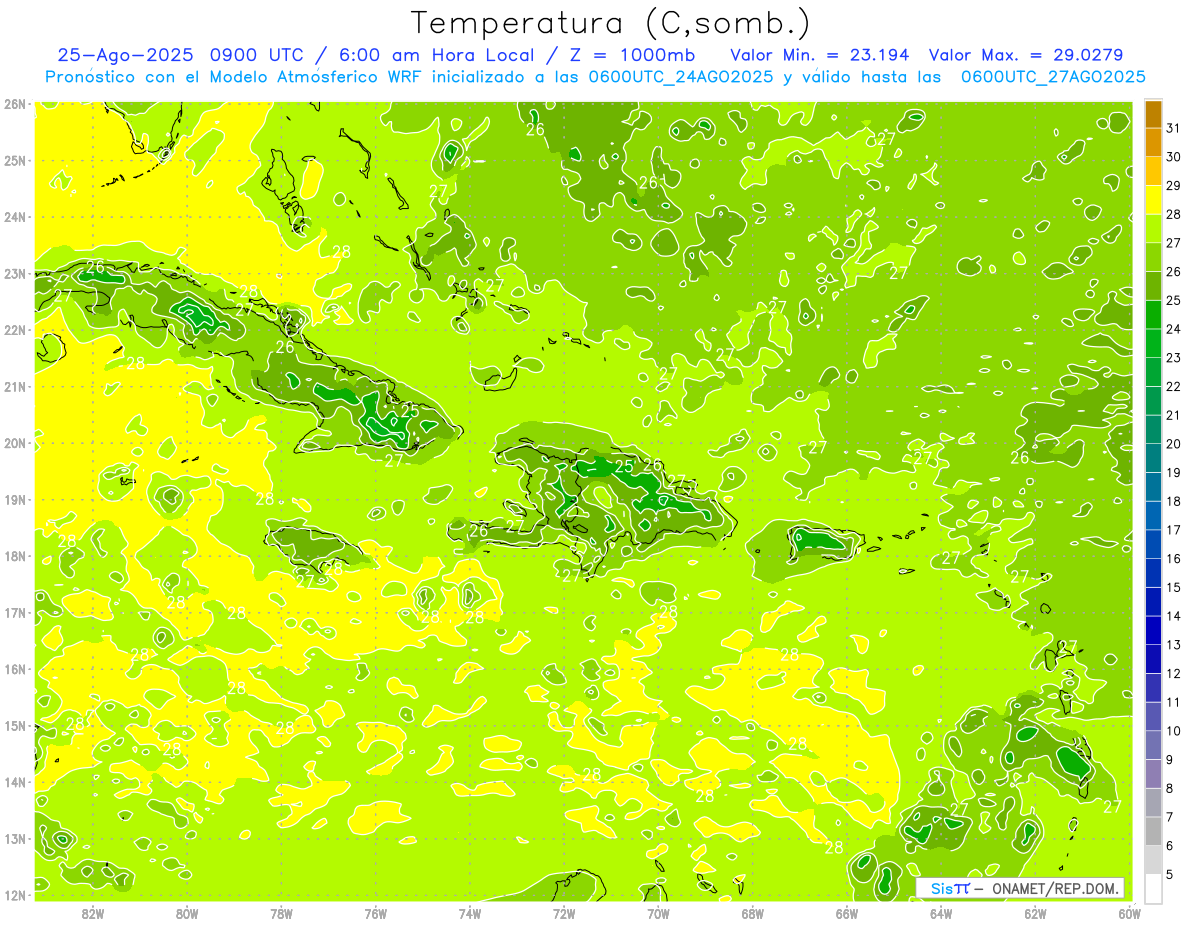Click the '13N' latitude axis label

[x=15, y=839]
